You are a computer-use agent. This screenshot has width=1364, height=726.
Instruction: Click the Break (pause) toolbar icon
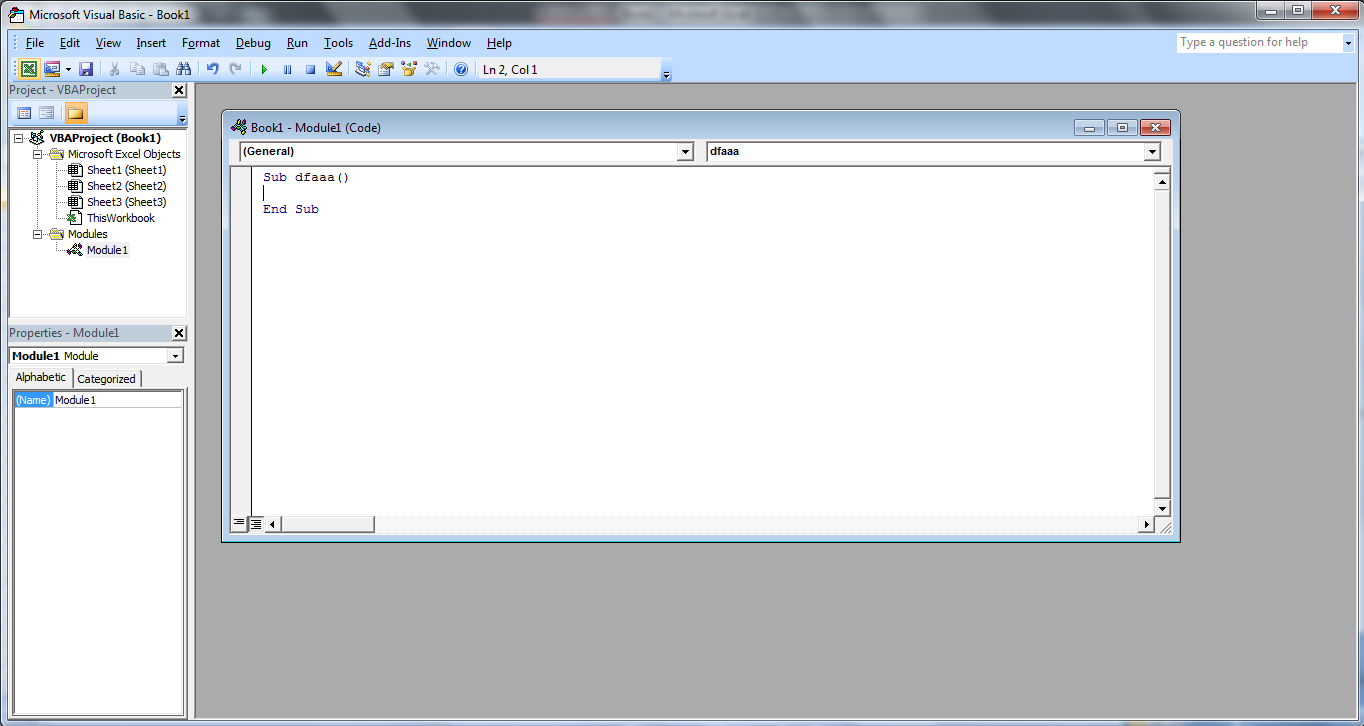click(x=287, y=68)
